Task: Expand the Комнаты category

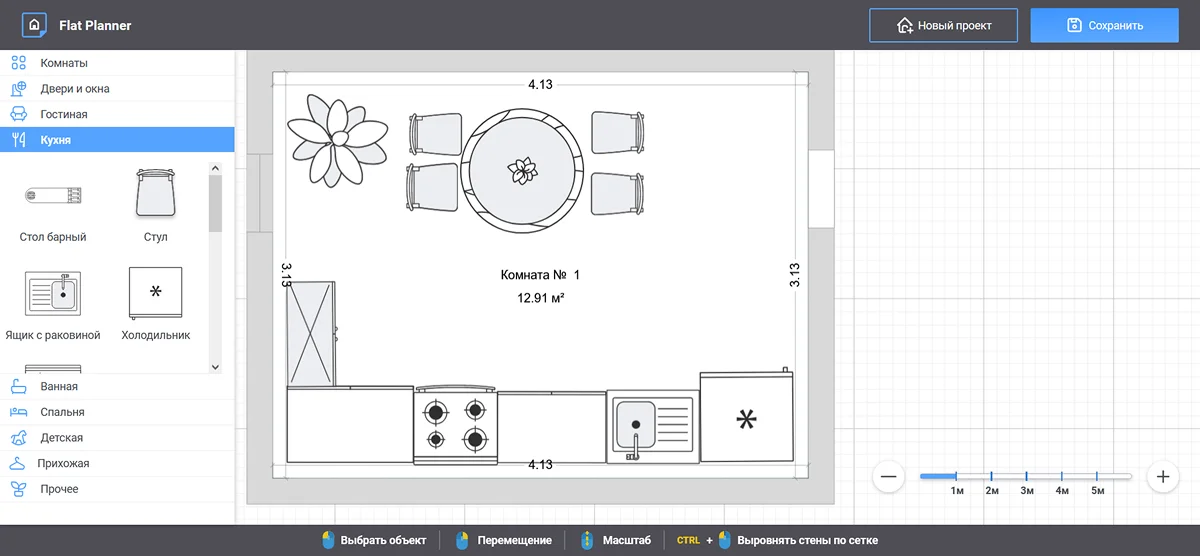Action: 64,63
